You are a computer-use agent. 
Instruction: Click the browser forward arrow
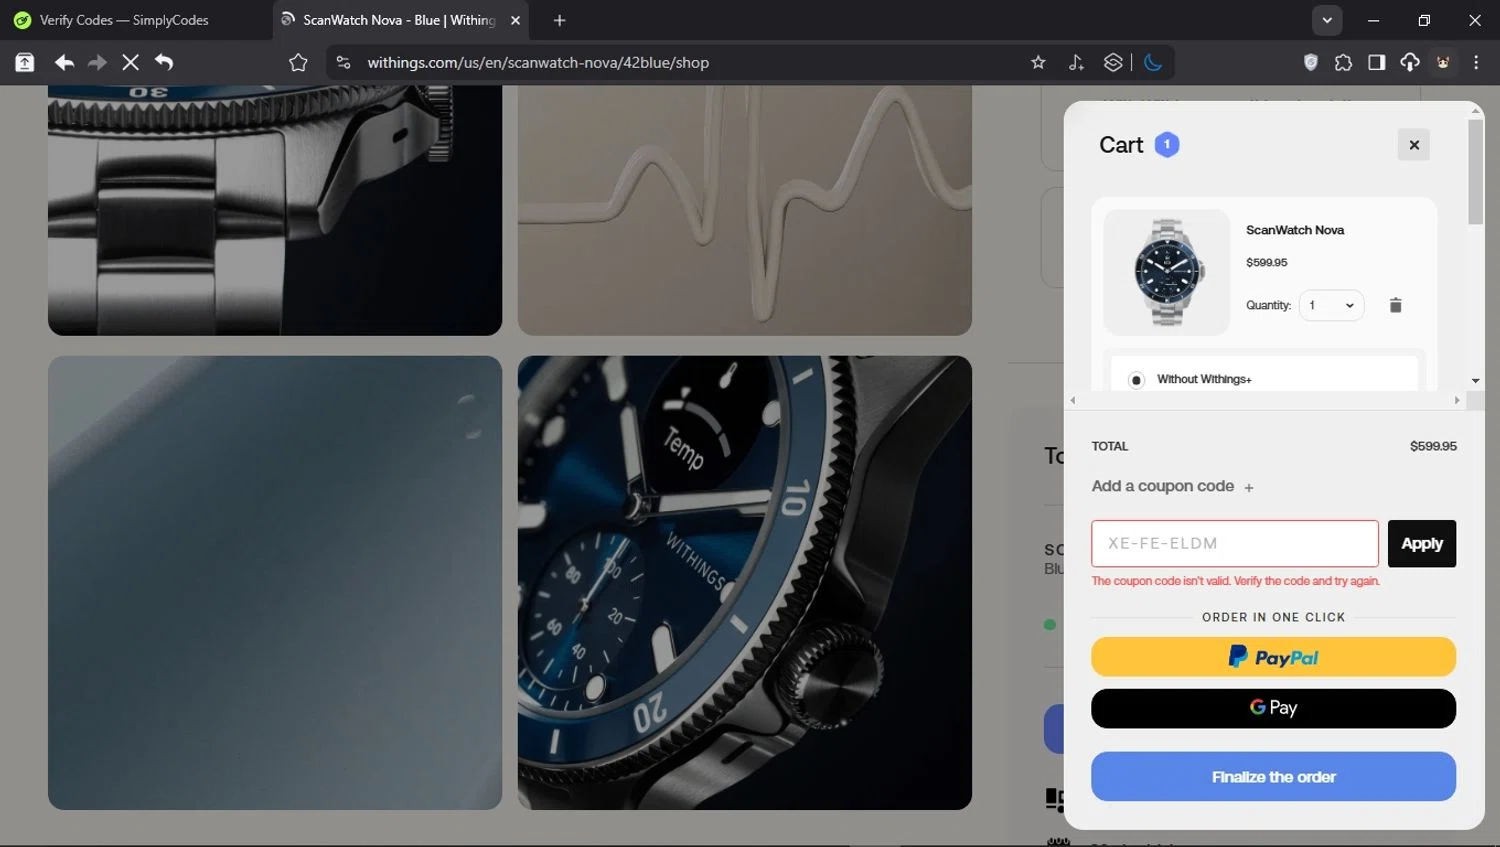pos(97,62)
